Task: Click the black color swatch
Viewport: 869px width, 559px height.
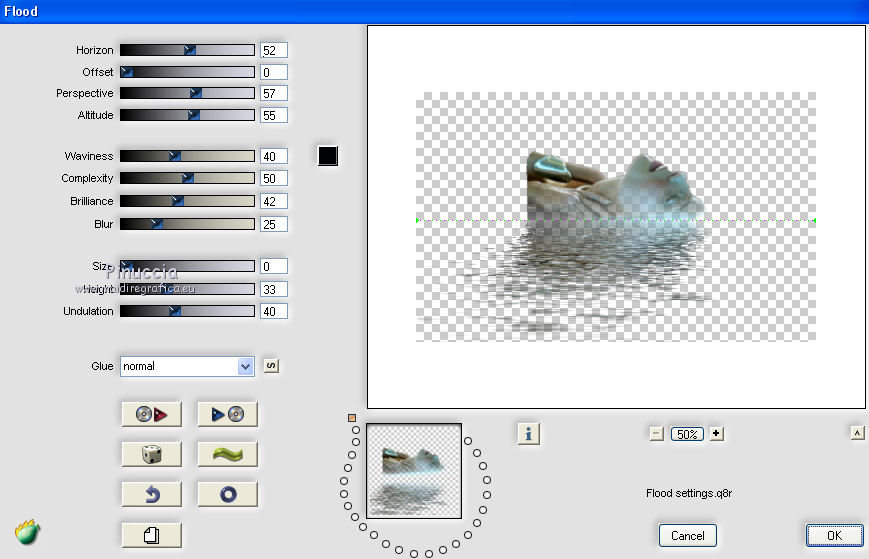Action: pos(328,156)
